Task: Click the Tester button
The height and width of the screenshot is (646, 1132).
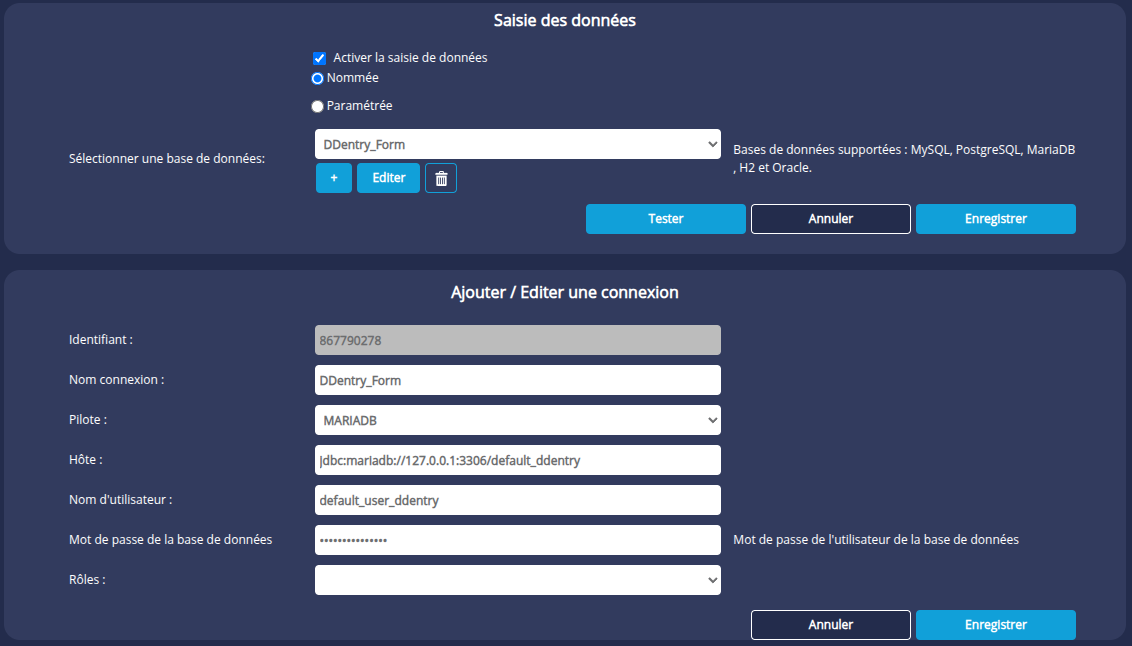Action: click(665, 219)
